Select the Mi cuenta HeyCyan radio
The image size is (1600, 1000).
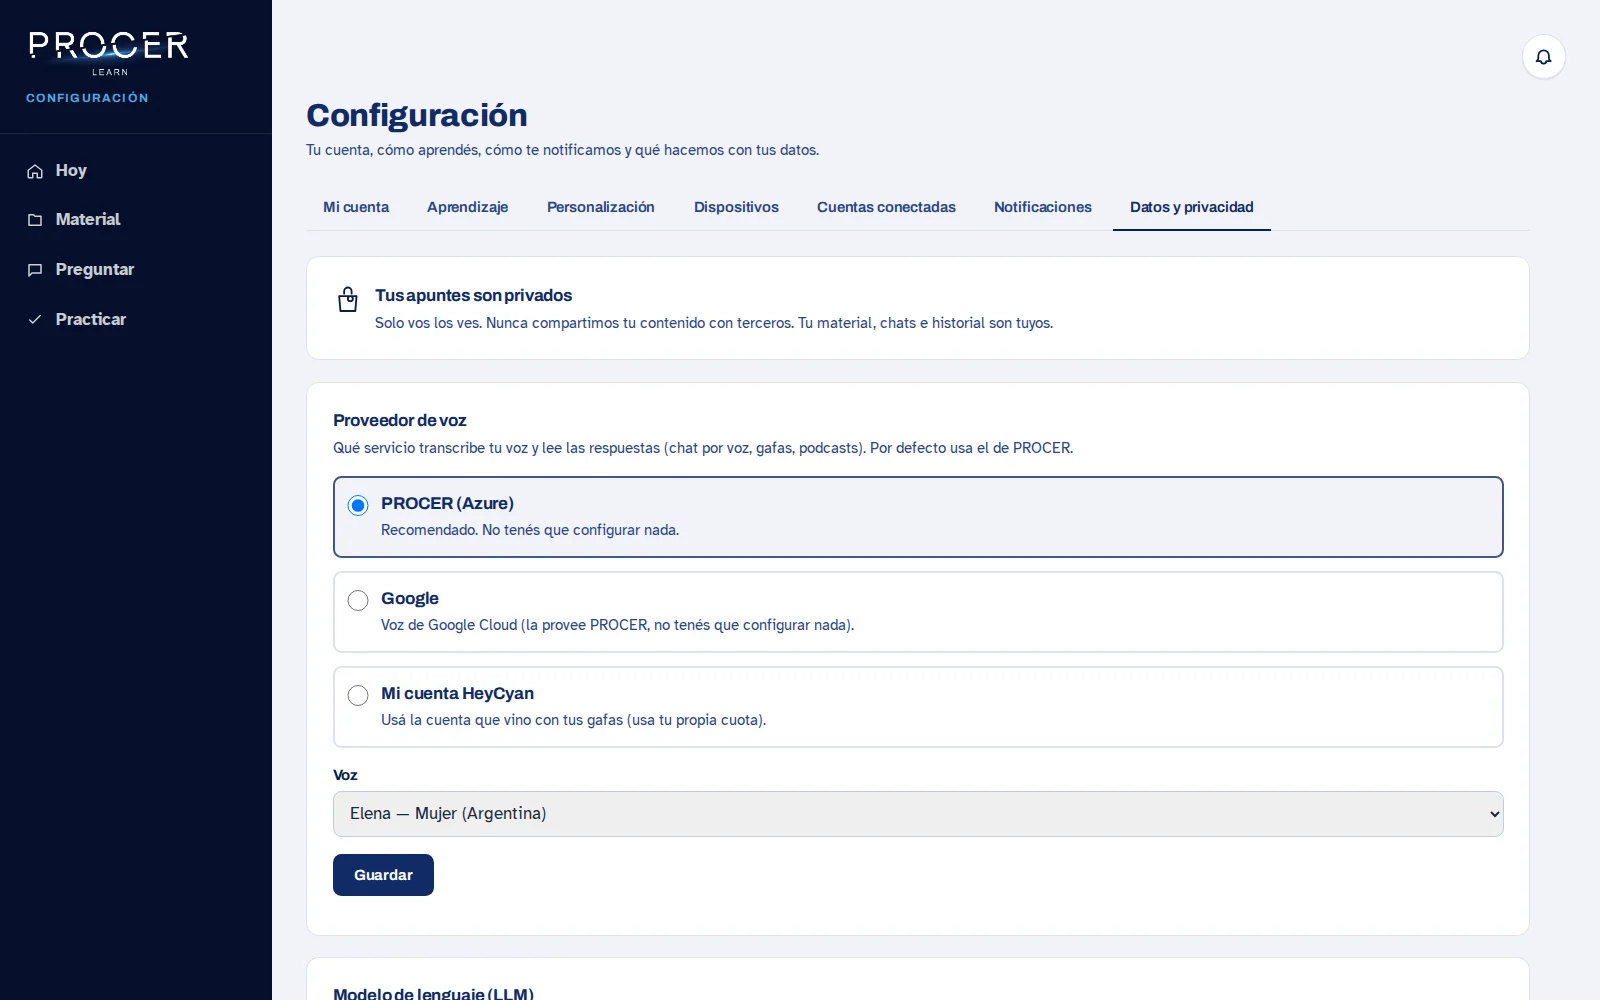358,695
